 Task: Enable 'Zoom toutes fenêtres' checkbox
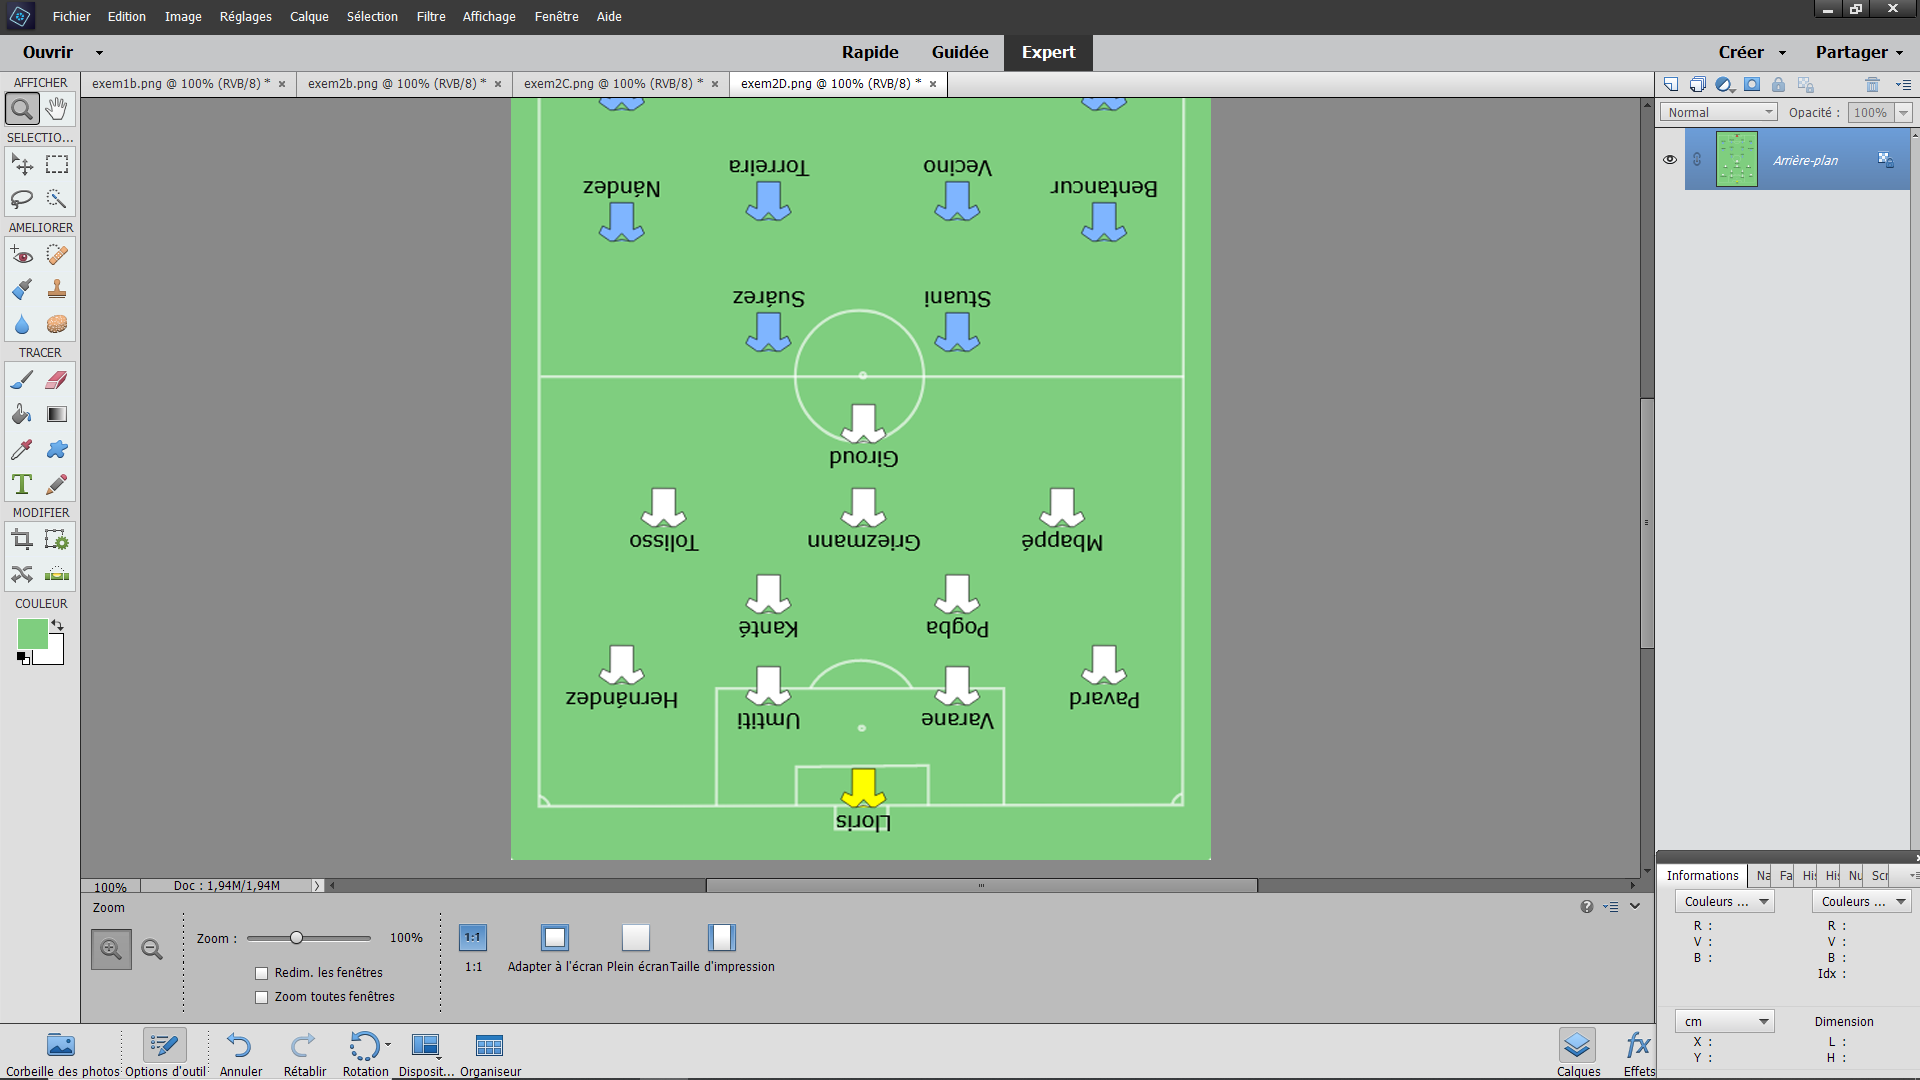pyautogui.click(x=262, y=997)
